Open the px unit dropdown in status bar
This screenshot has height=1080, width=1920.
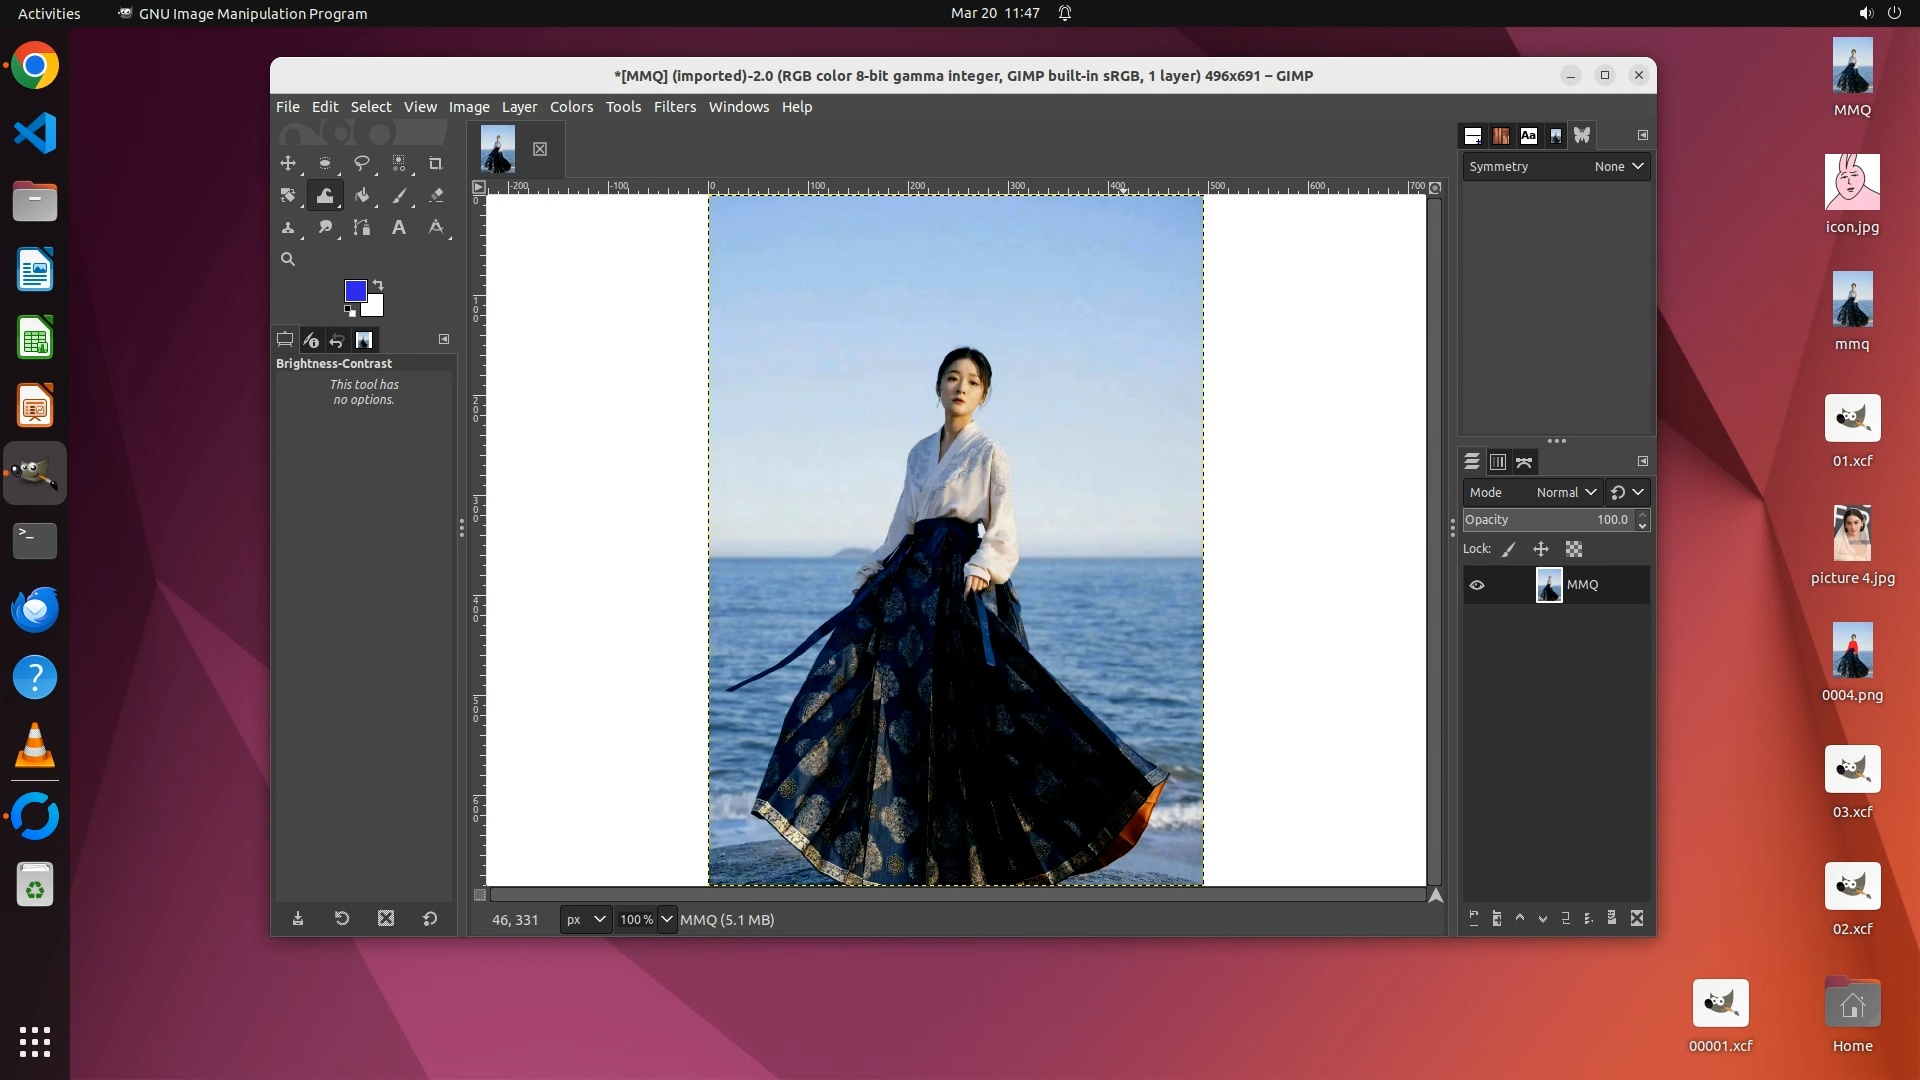585,920
